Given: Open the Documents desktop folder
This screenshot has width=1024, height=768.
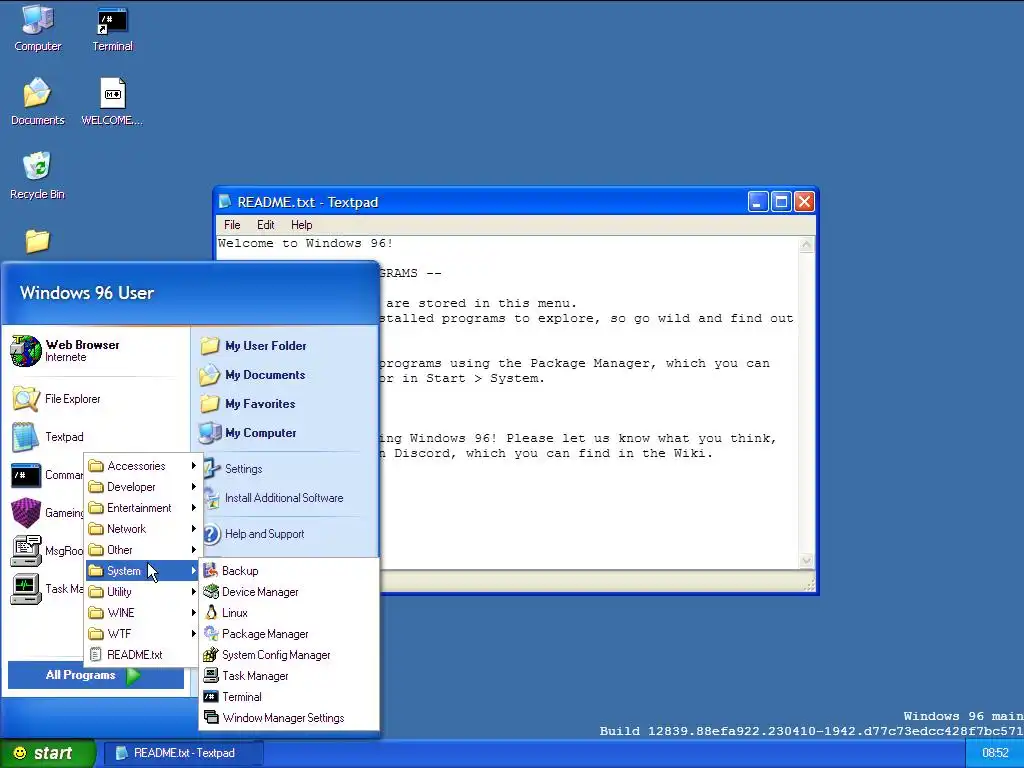Looking at the screenshot, I should click(38, 102).
